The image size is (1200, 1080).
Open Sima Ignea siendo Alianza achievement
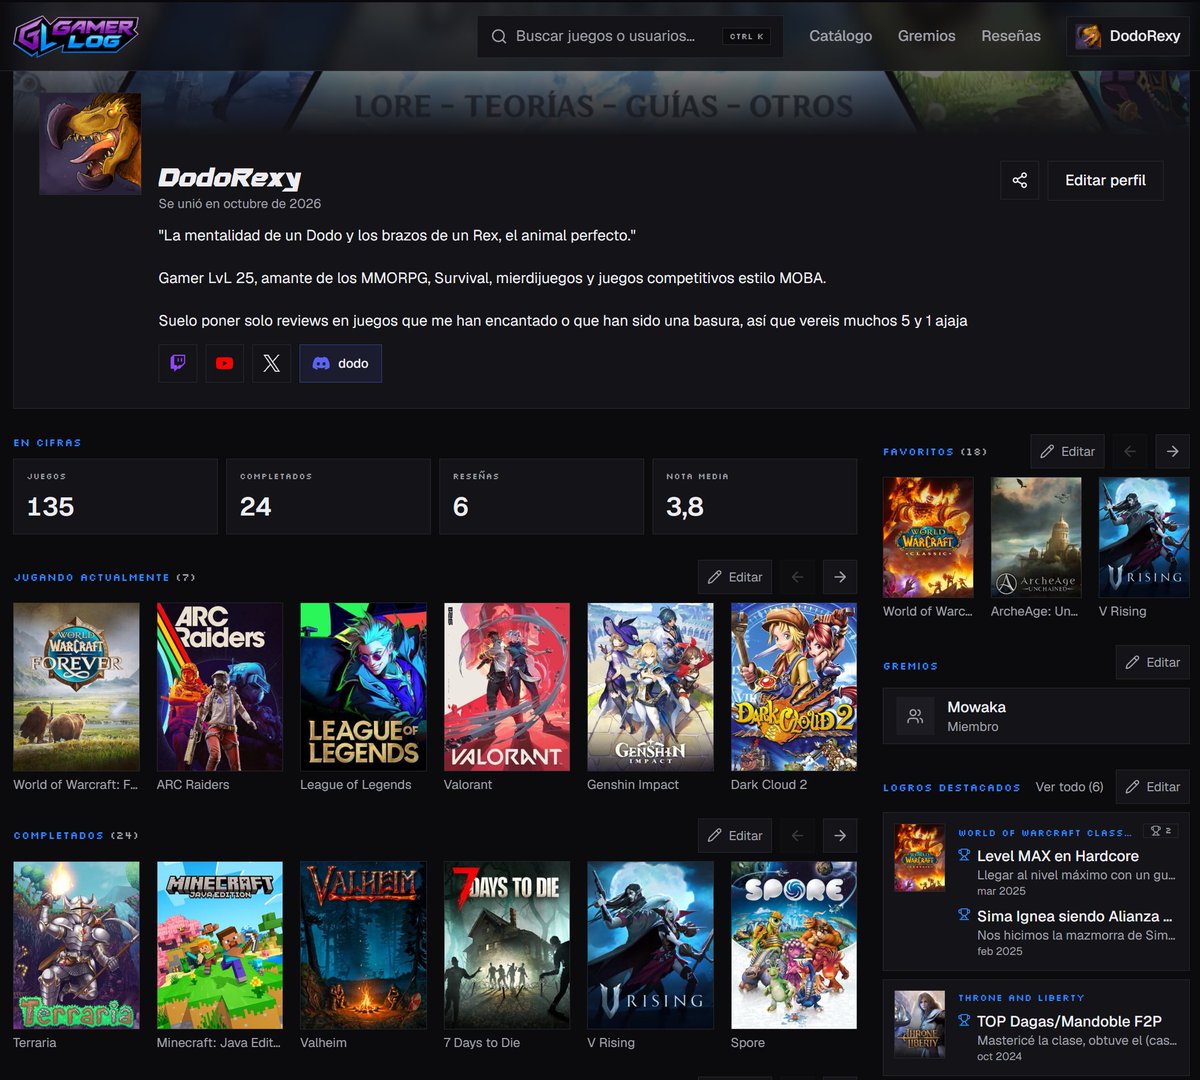pyautogui.click(x=1074, y=916)
